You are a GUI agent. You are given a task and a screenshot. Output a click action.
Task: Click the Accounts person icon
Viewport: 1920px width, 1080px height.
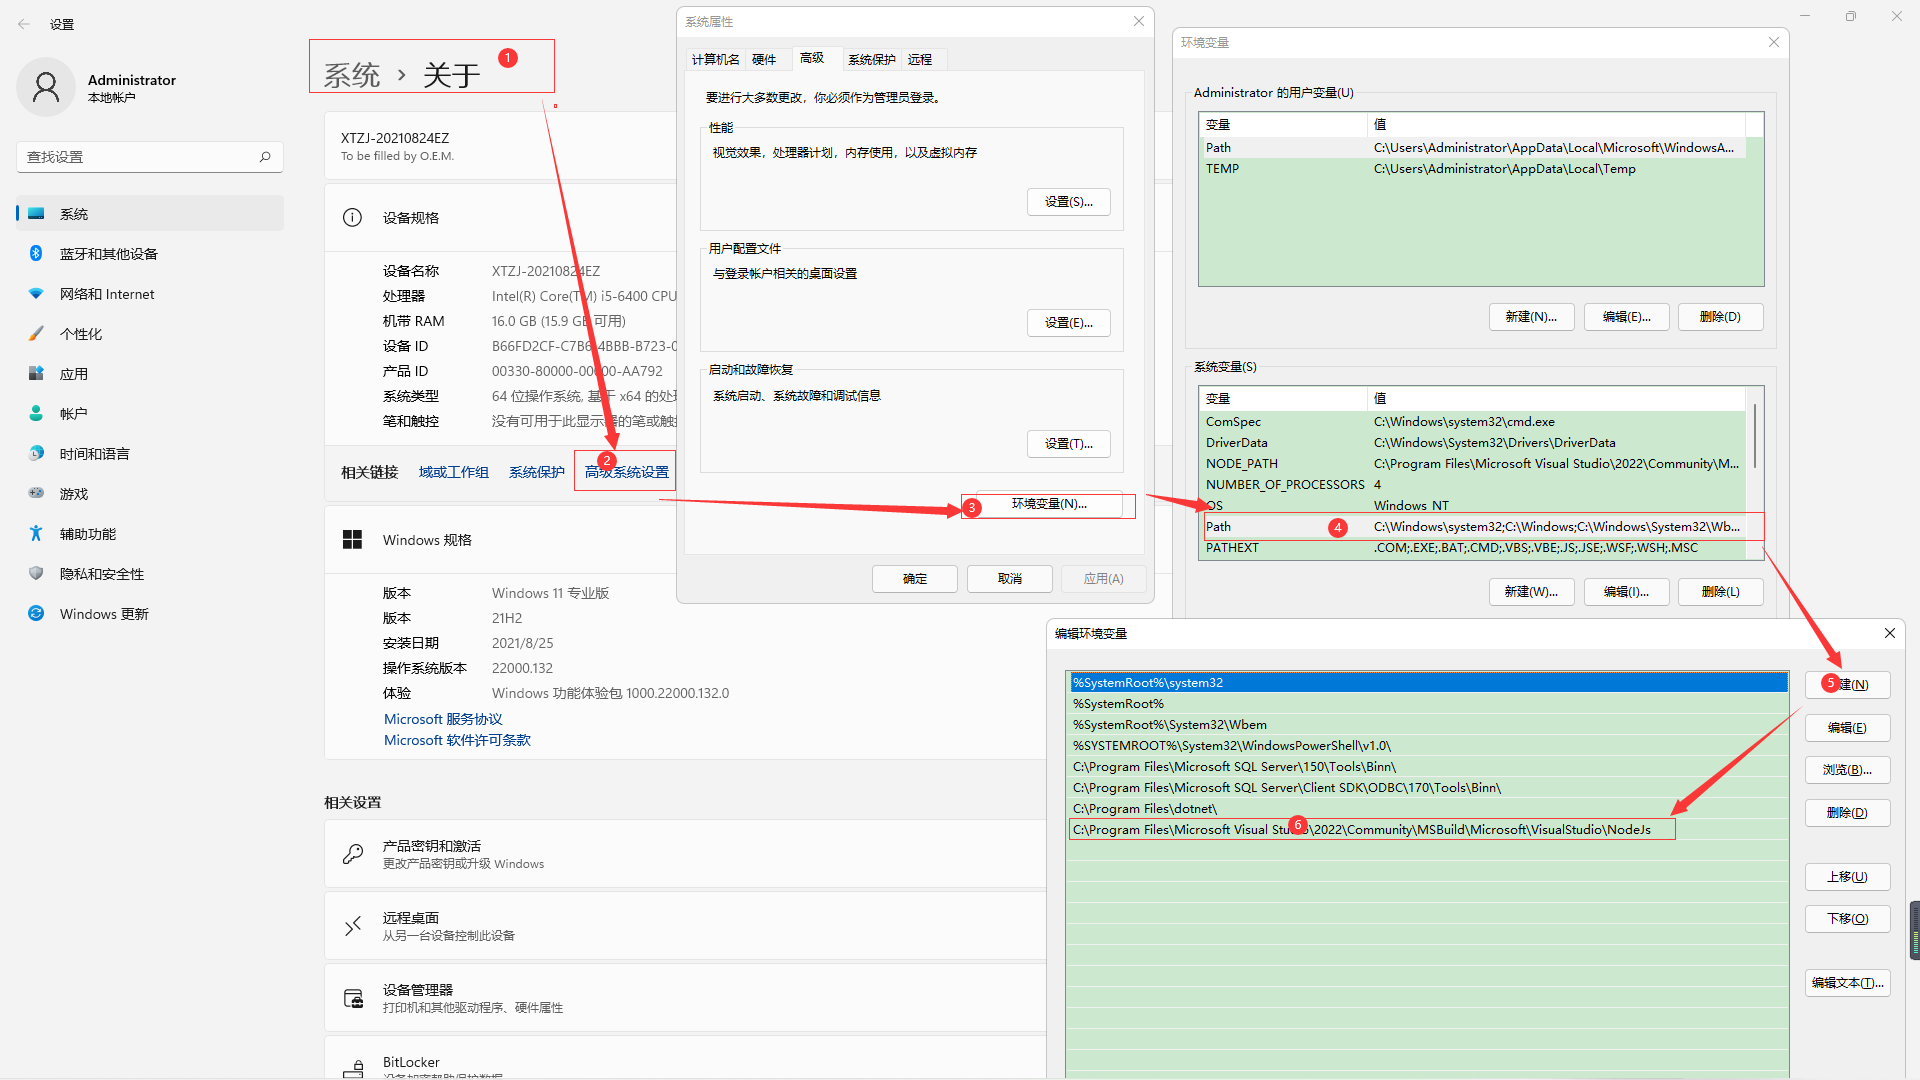[x=36, y=414]
